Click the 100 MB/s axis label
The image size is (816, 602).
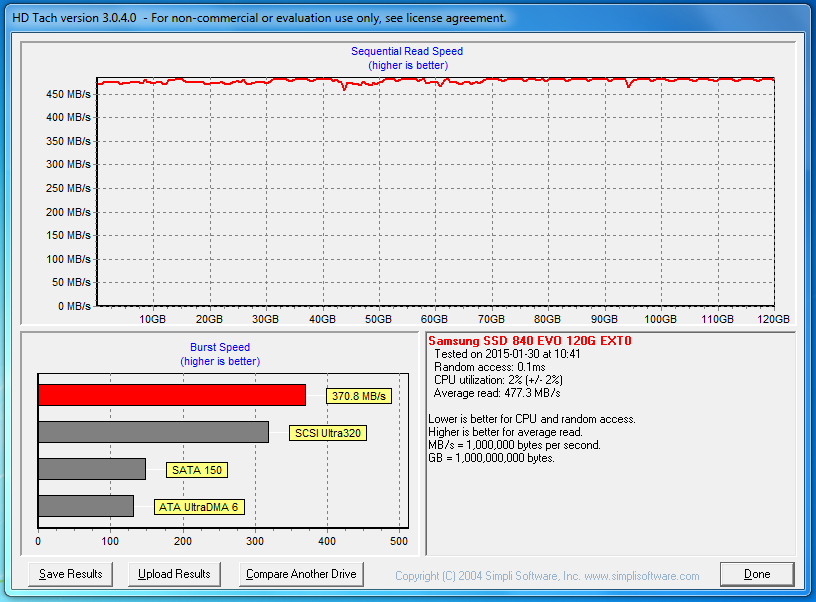(68, 259)
